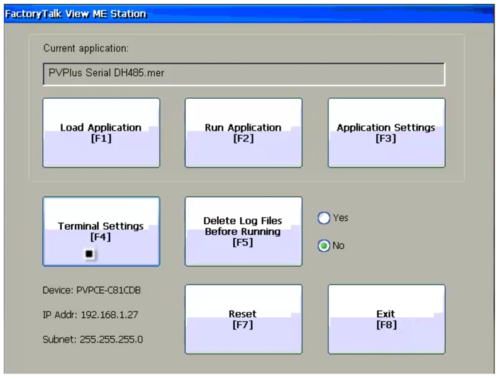Click the IP Addr: 192.168.1.27 text

[90, 315]
